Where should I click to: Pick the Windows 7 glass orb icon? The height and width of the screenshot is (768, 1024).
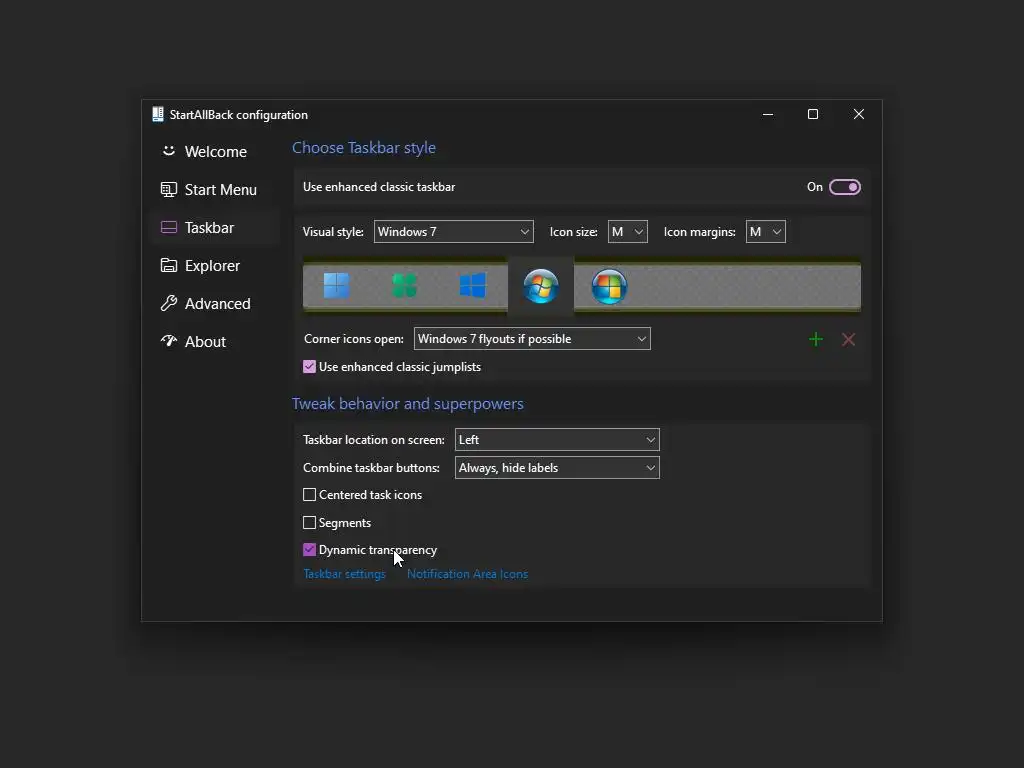click(x=541, y=286)
